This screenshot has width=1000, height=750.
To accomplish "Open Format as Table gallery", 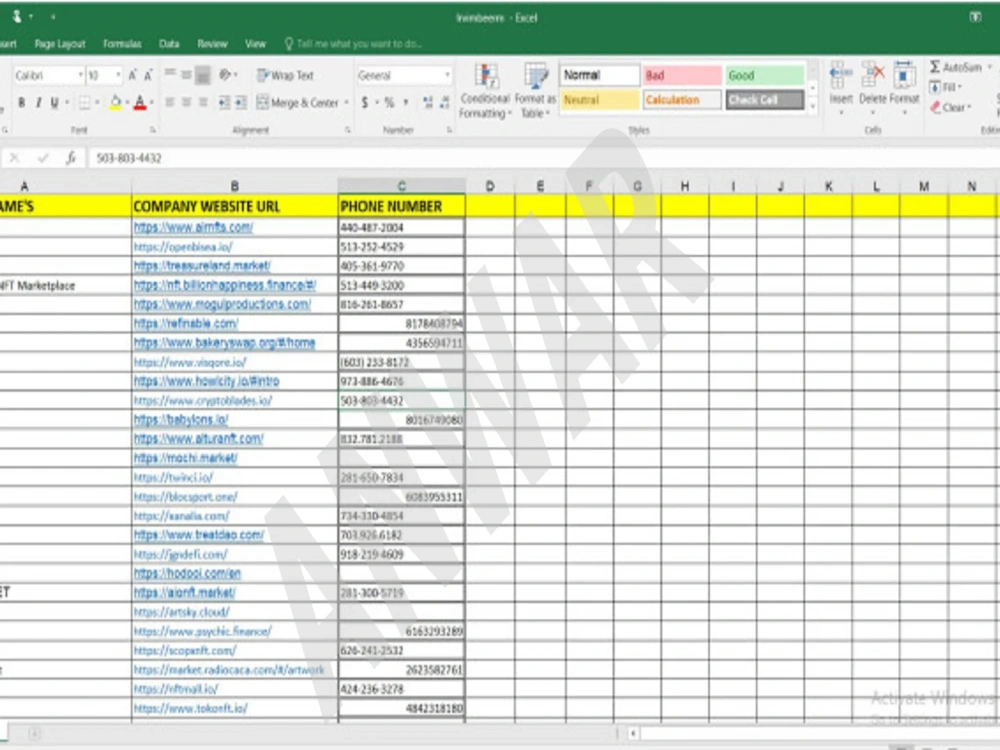I will pos(535,91).
